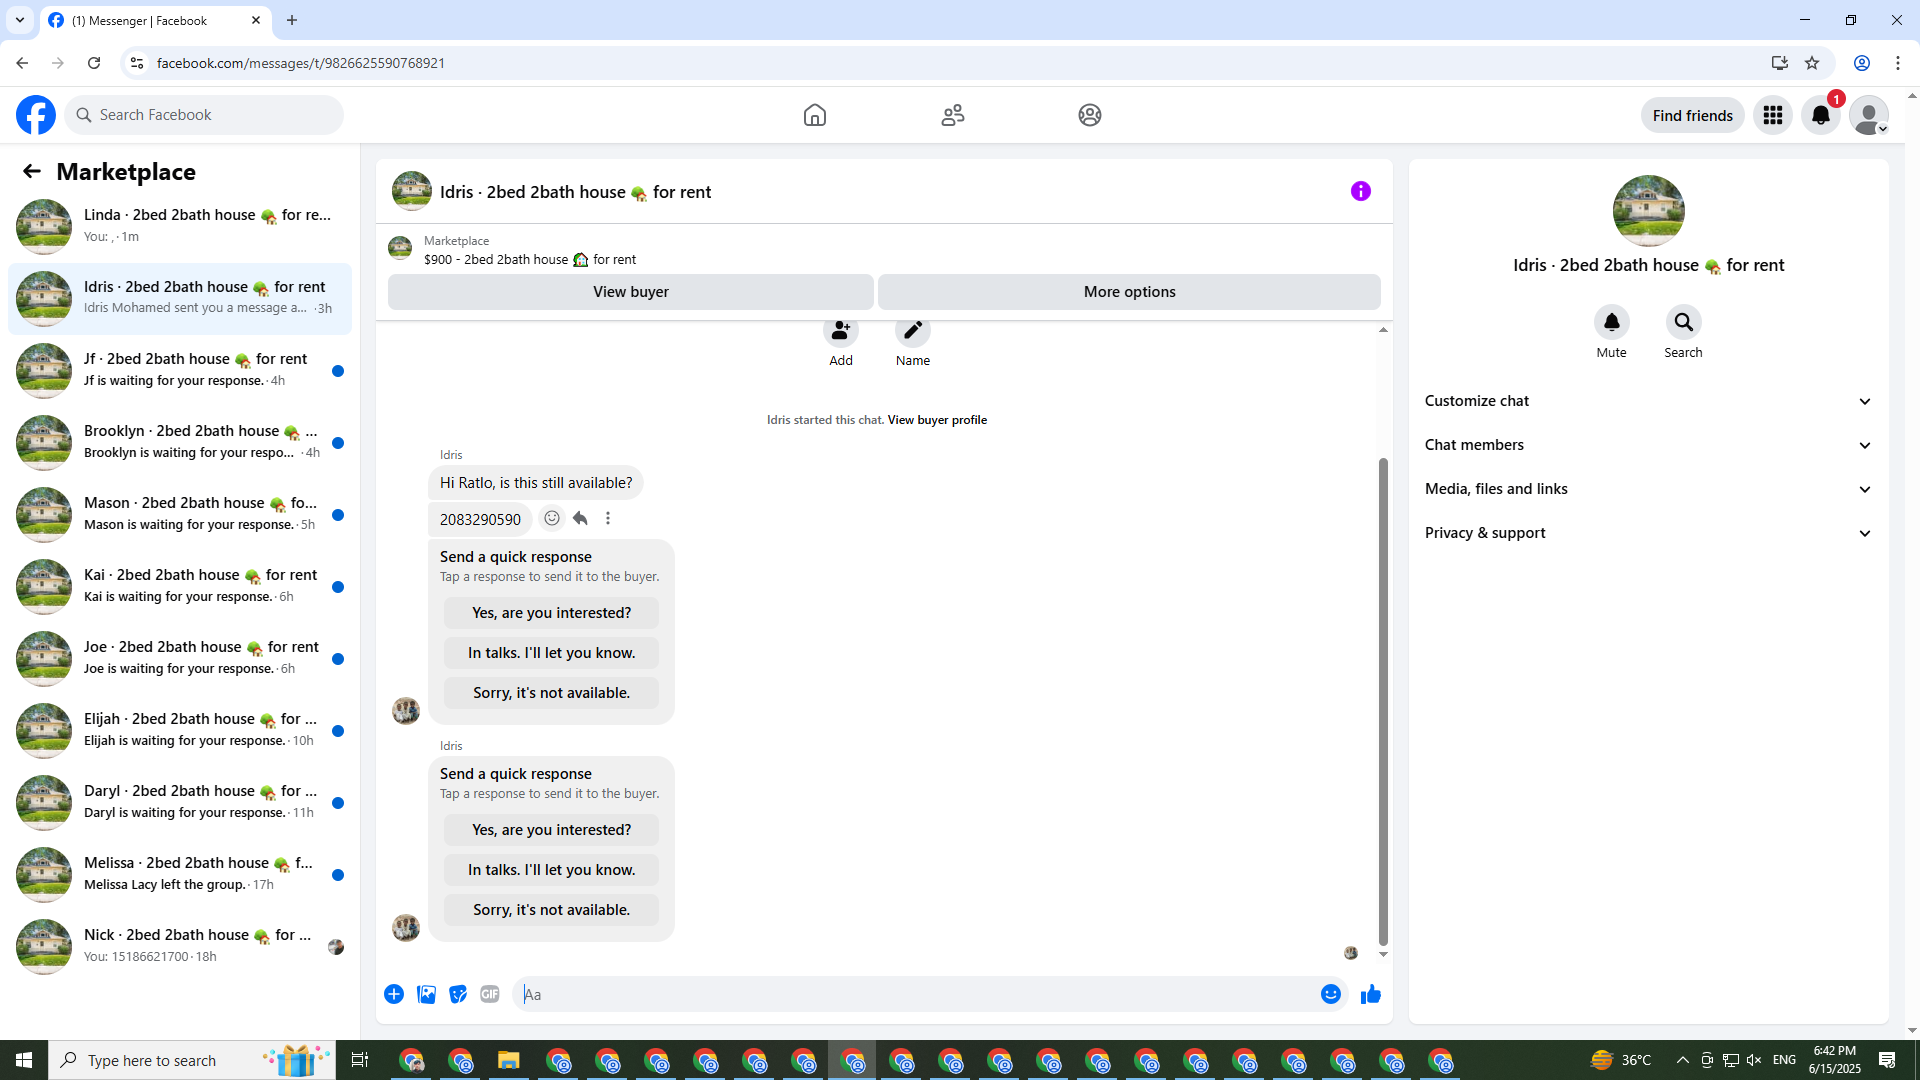
Task: Mute the chat with bell icon
Action: click(x=1611, y=322)
